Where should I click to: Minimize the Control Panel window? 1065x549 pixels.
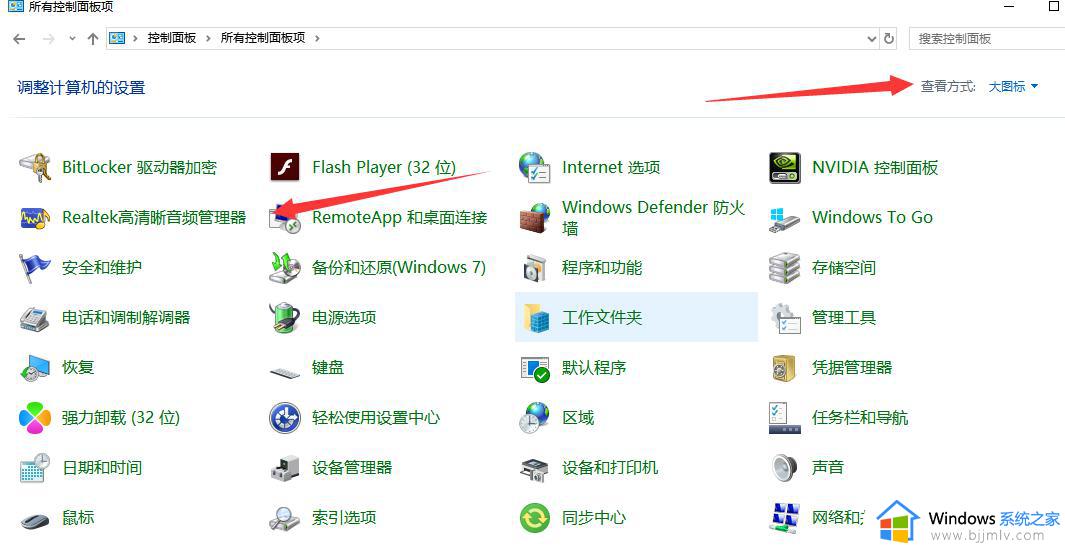point(1009,7)
